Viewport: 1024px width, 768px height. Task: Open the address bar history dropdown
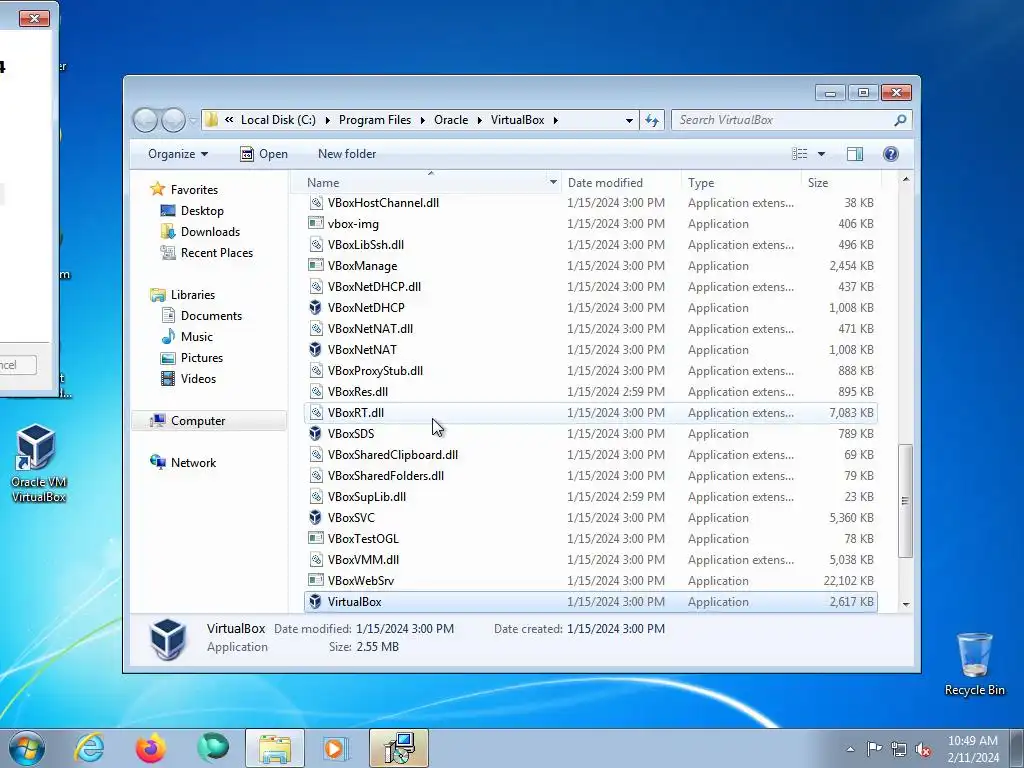coord(629,120)
